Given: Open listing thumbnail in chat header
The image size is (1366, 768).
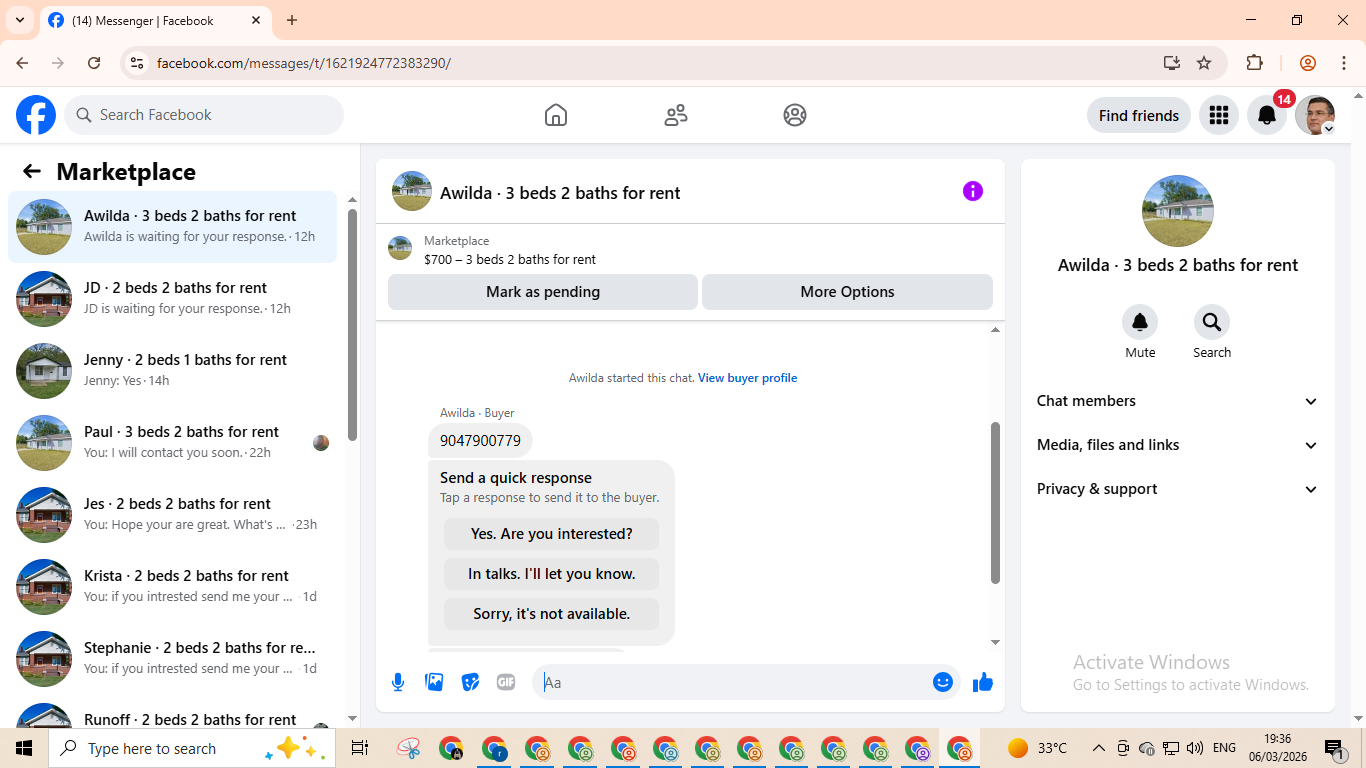Looking at the screenshot, I should [x=412, y=191].
